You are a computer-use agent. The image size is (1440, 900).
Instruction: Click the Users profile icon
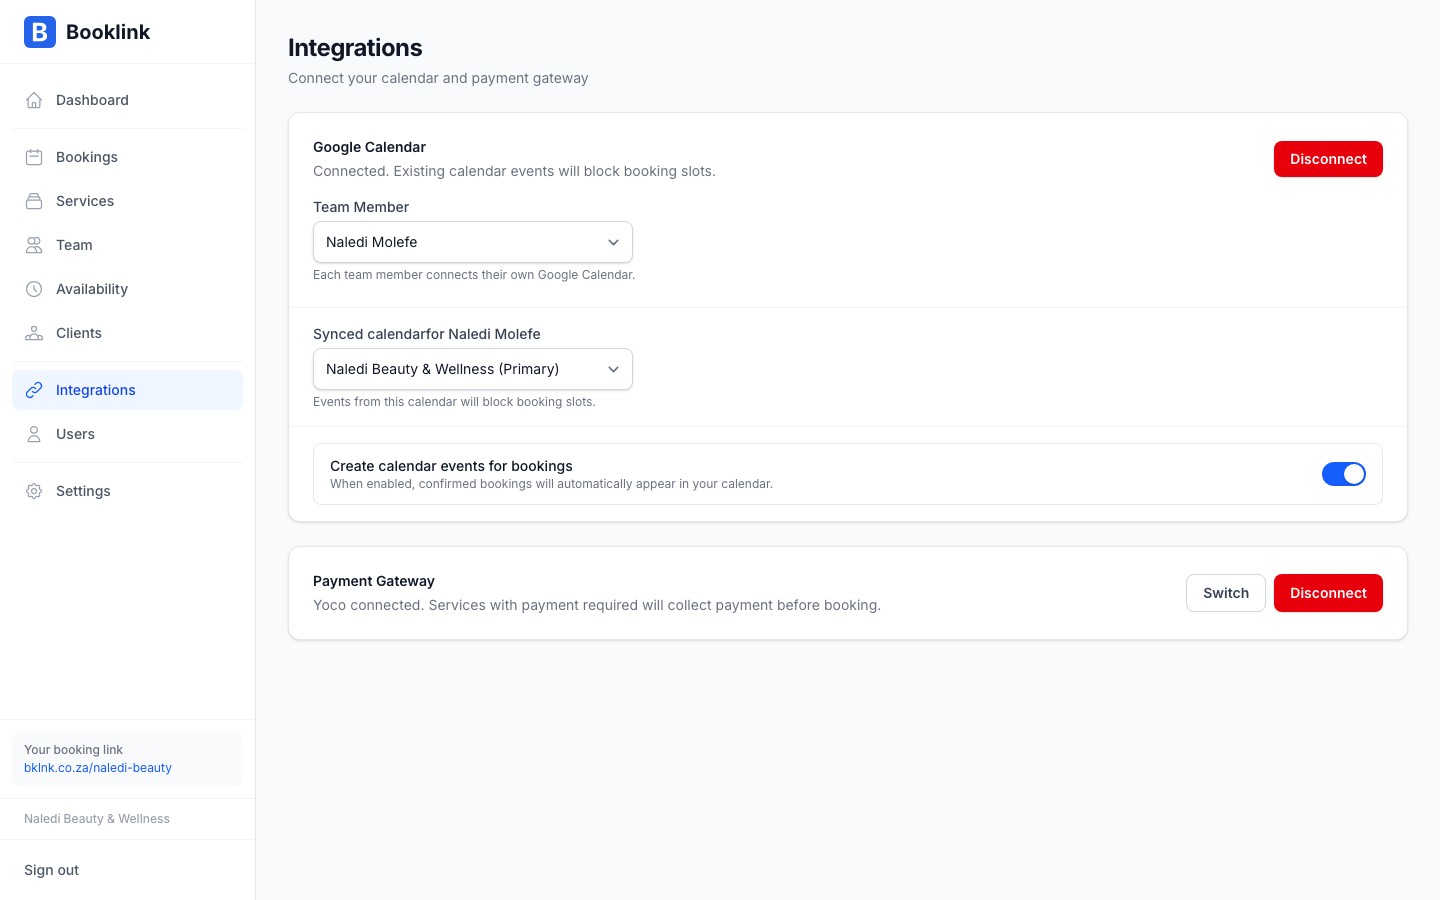pos(34,434)
